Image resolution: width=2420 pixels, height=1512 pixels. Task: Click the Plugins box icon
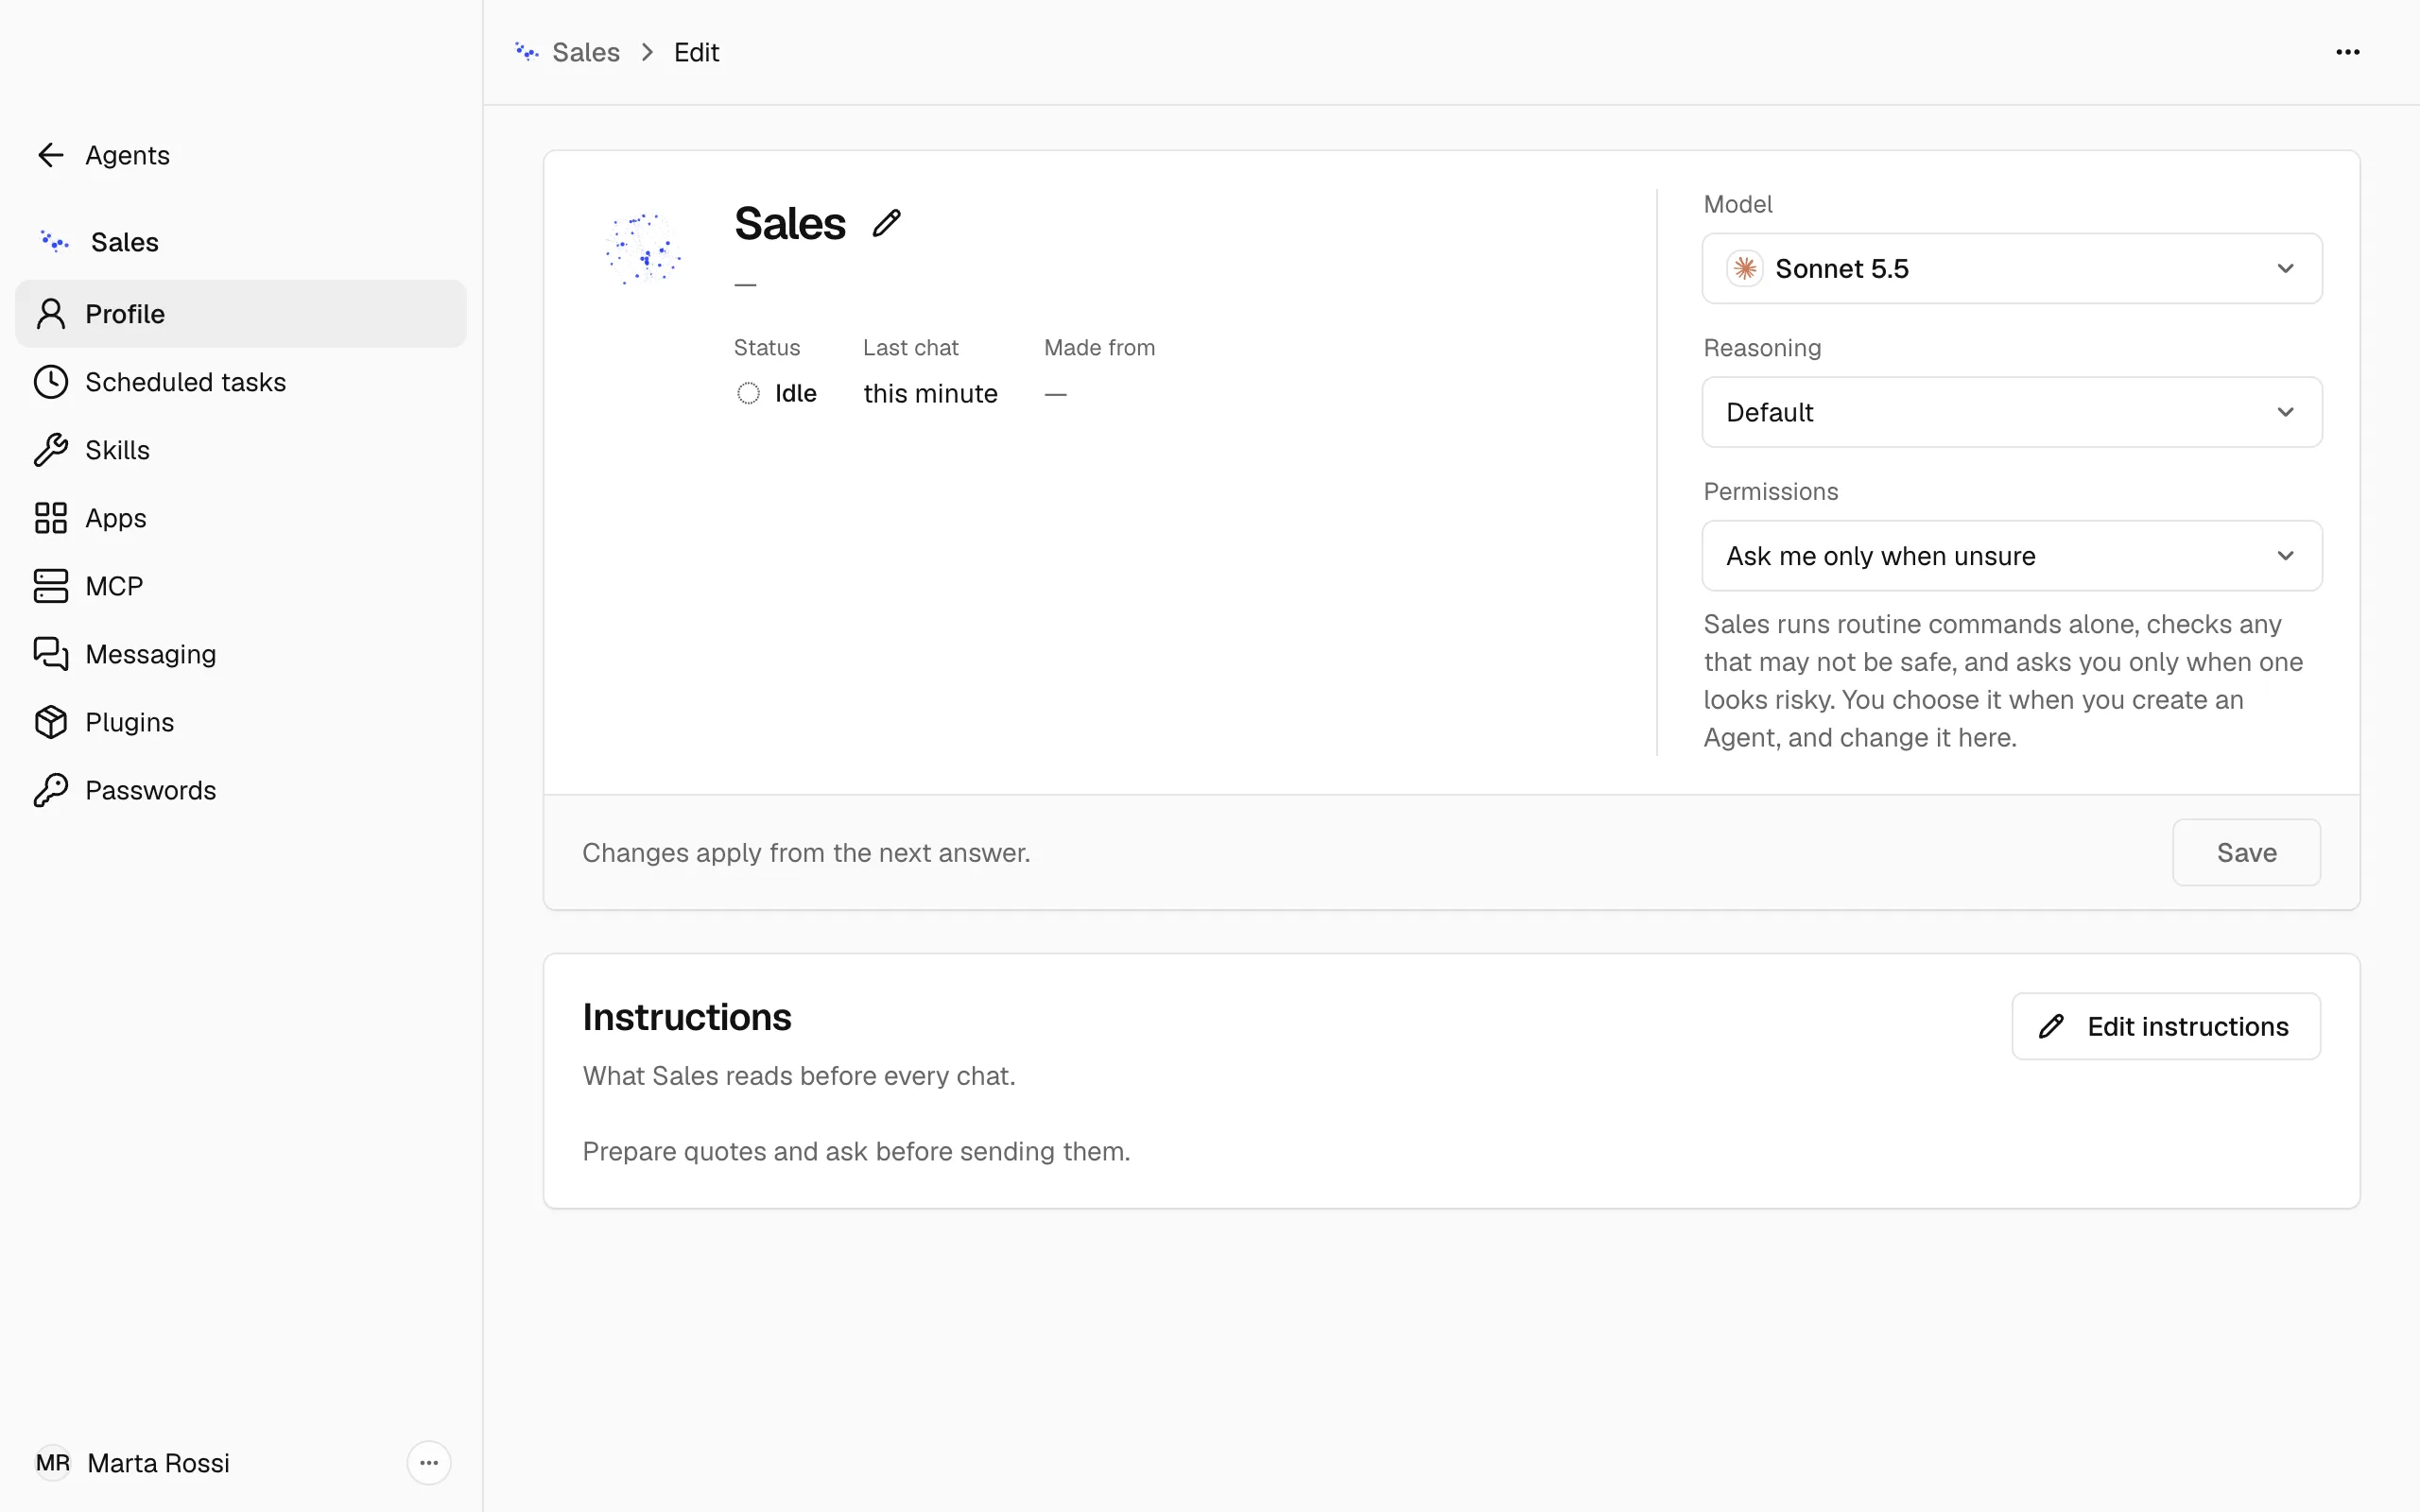pyautogui.click(x=50, y=722)
